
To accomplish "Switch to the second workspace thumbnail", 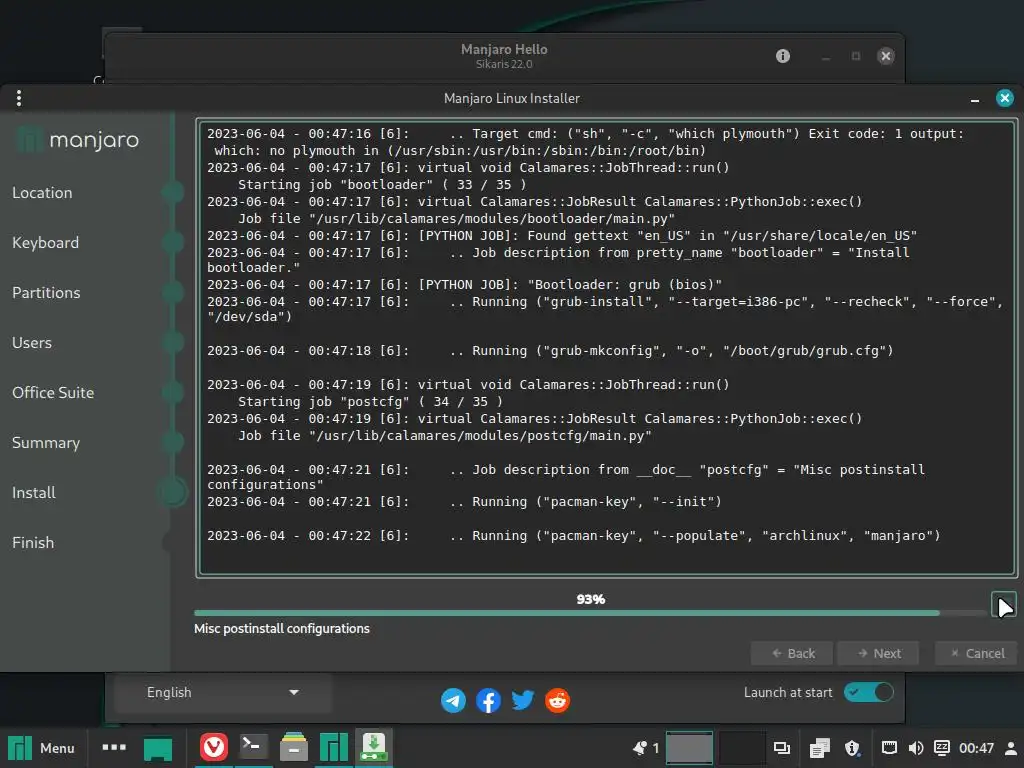I will point(741,748).
